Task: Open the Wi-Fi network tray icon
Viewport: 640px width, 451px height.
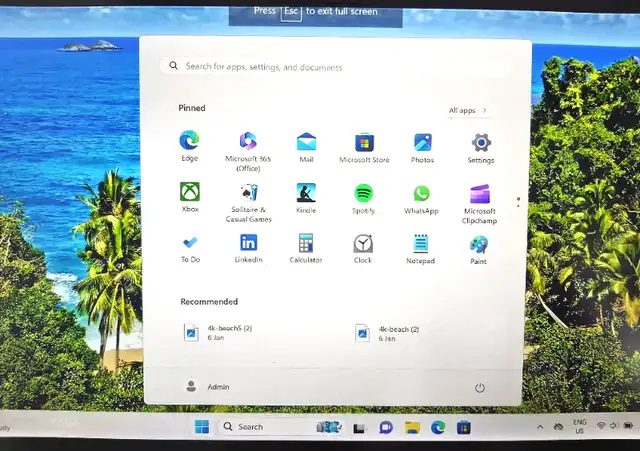Action: point(600,426)
